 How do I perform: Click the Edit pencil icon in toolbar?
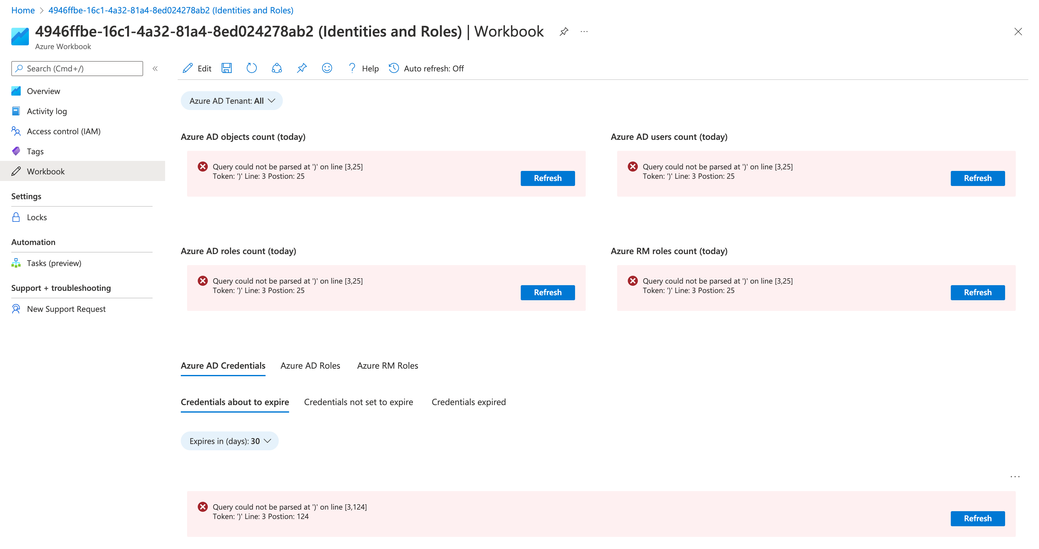click(x=188, y=68)
